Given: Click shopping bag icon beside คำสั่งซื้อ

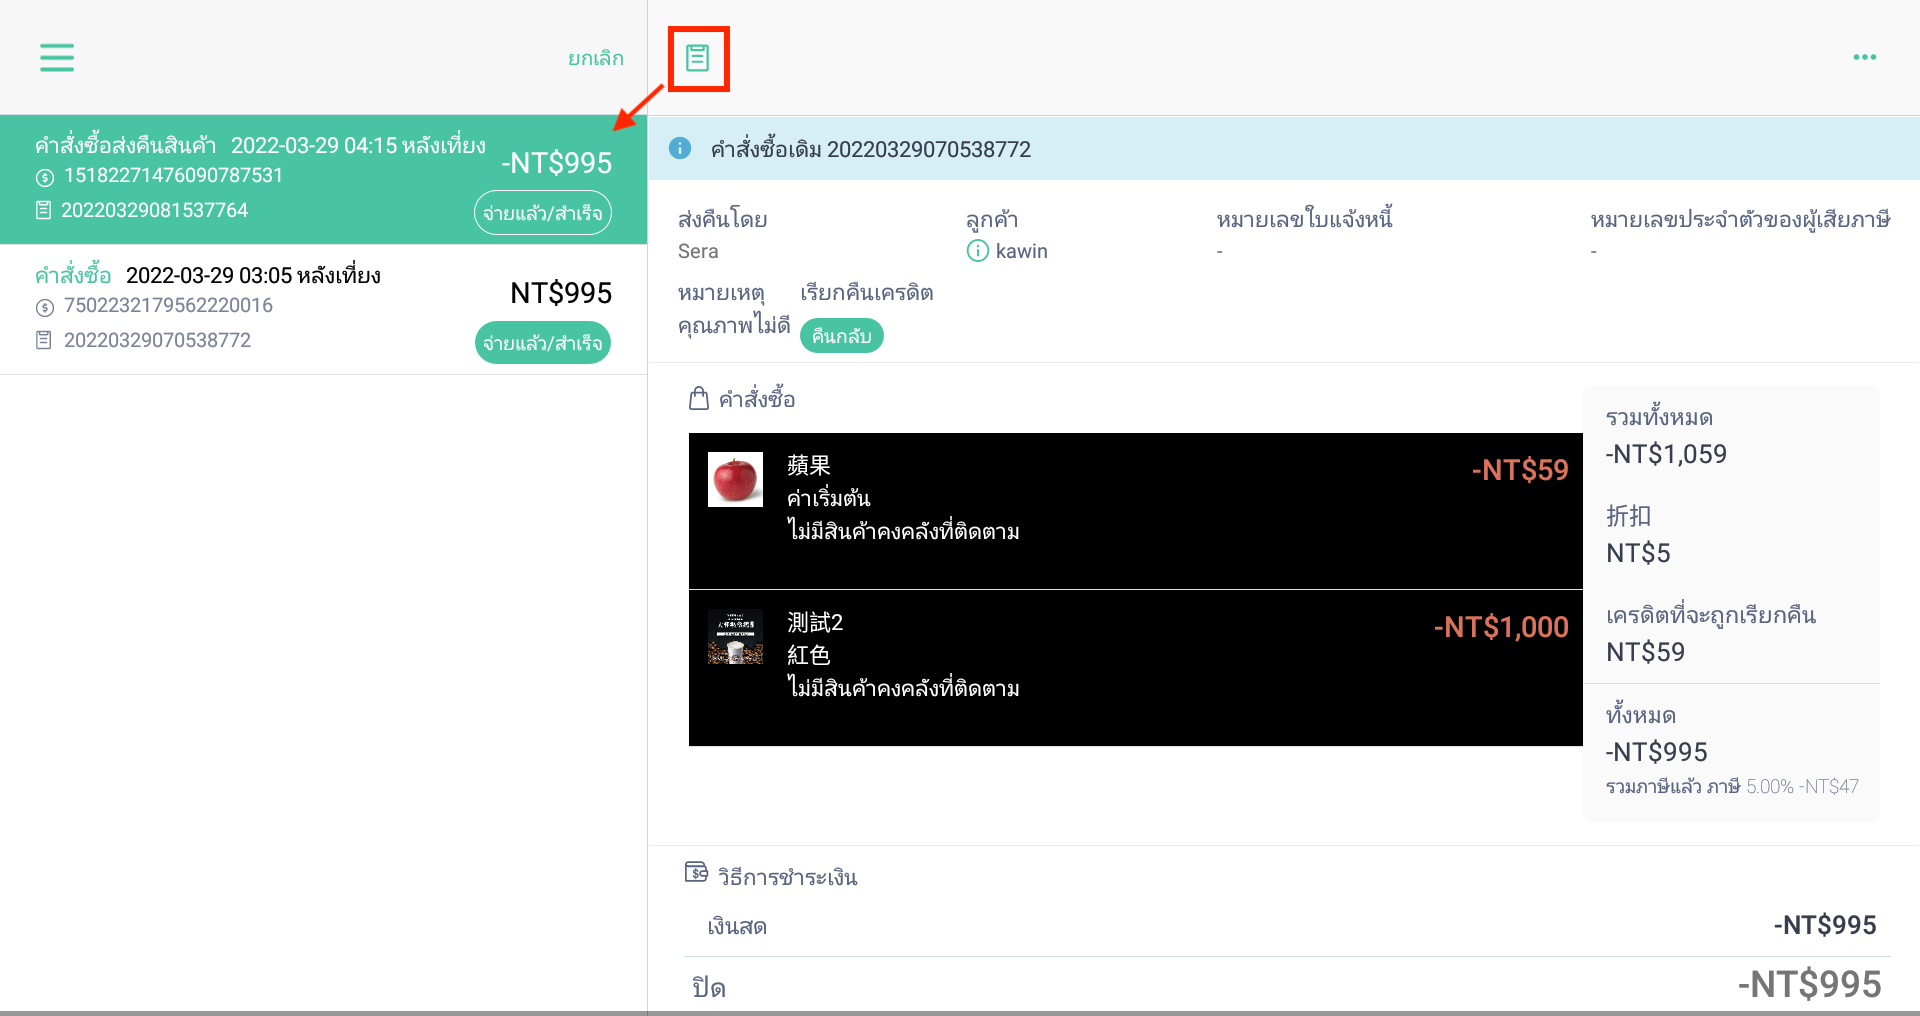Looking at the screenshot, I should click(699, 399).
